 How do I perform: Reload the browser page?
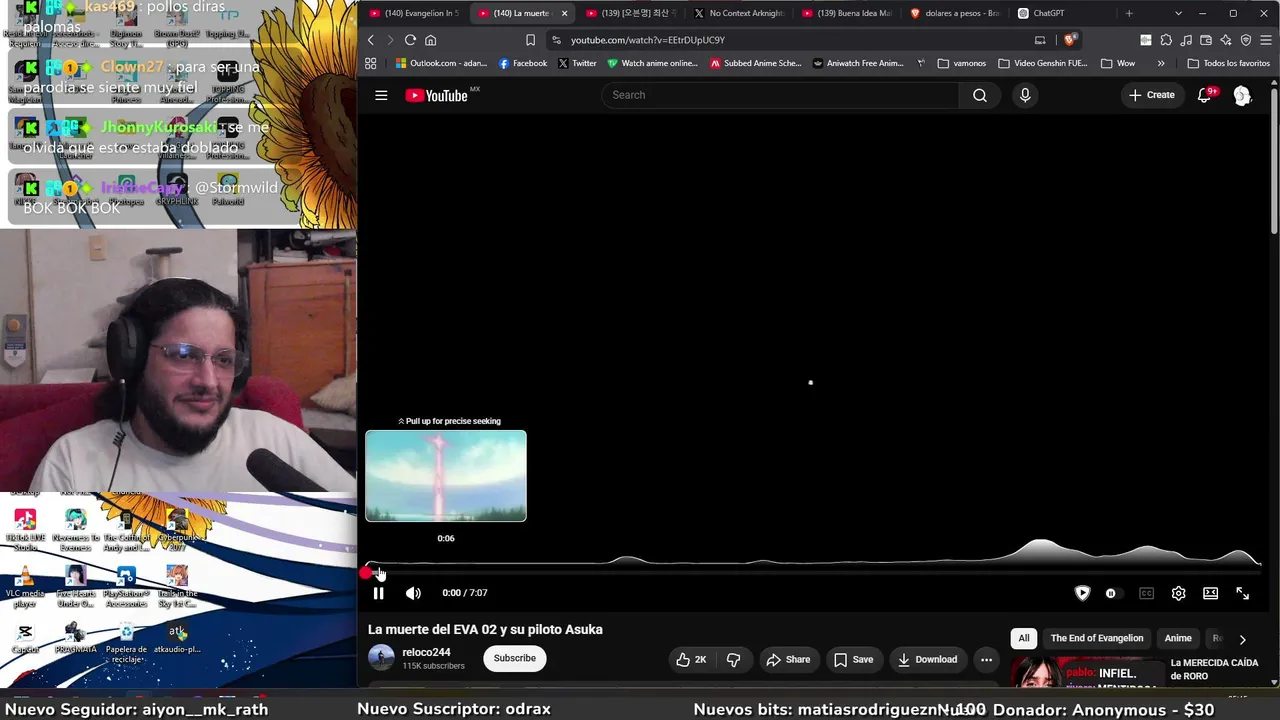pyautogui.click(x=410, y=40)
